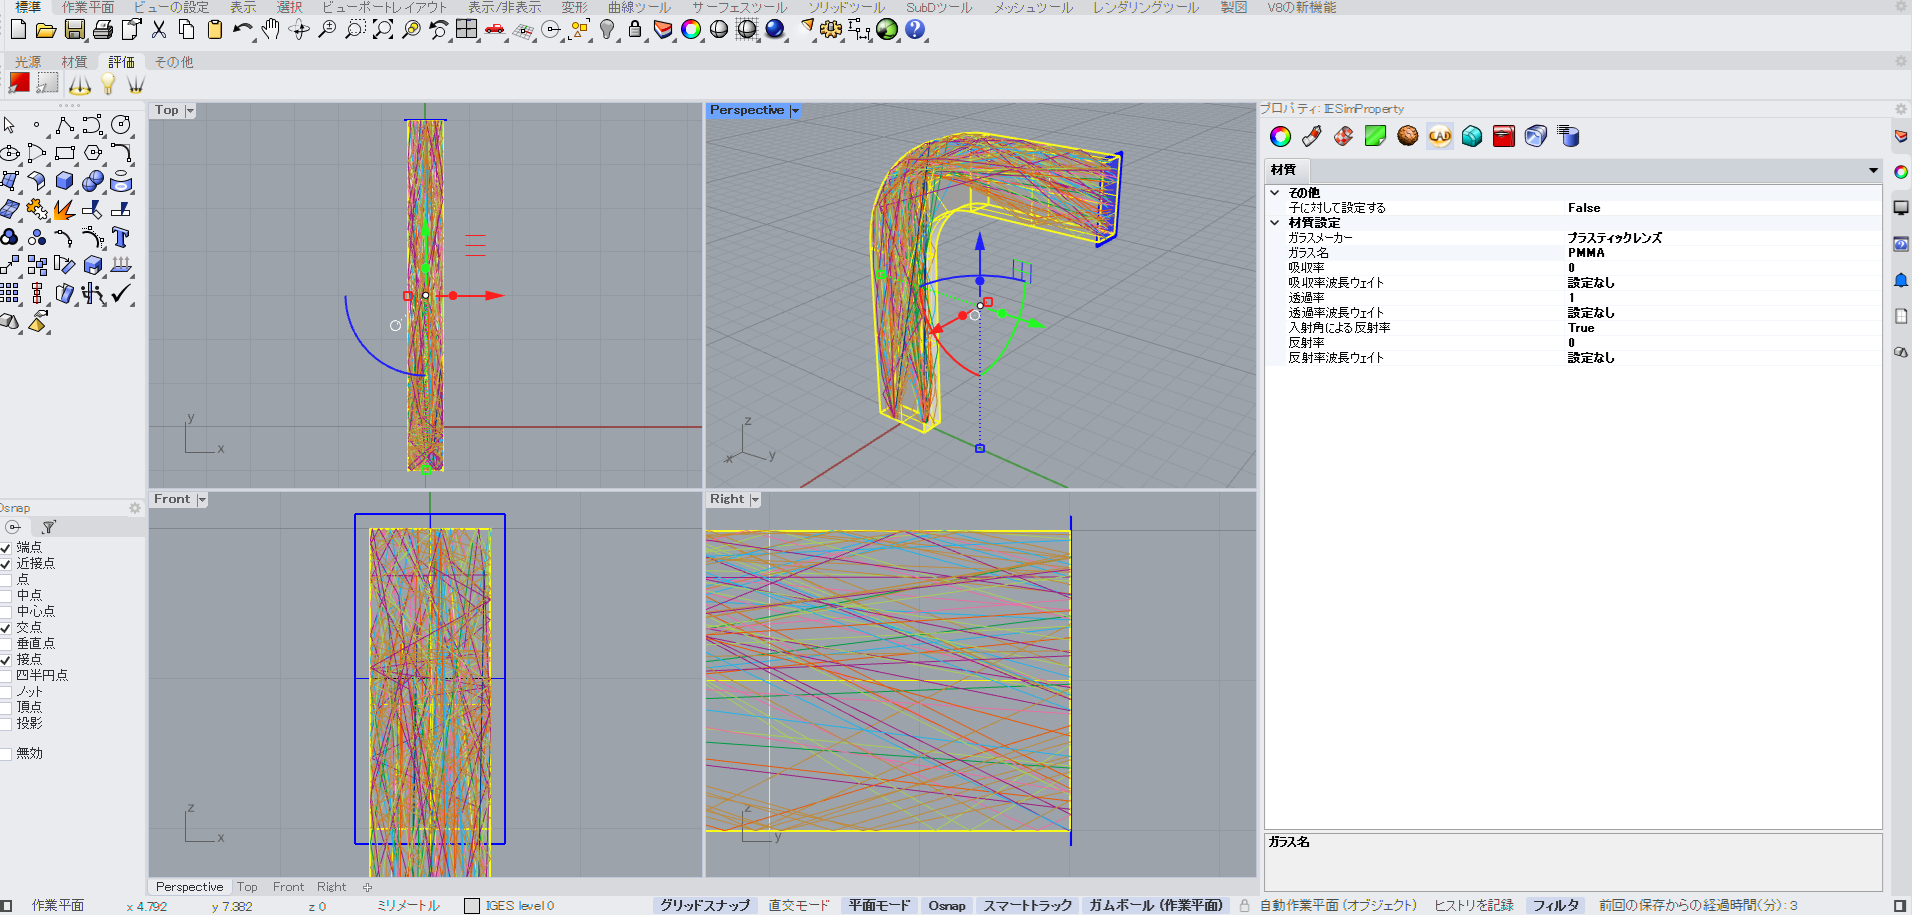Open the CAD properties page icon
The height and width of the screenshot is (915, 1912).
click(1439, 136)
